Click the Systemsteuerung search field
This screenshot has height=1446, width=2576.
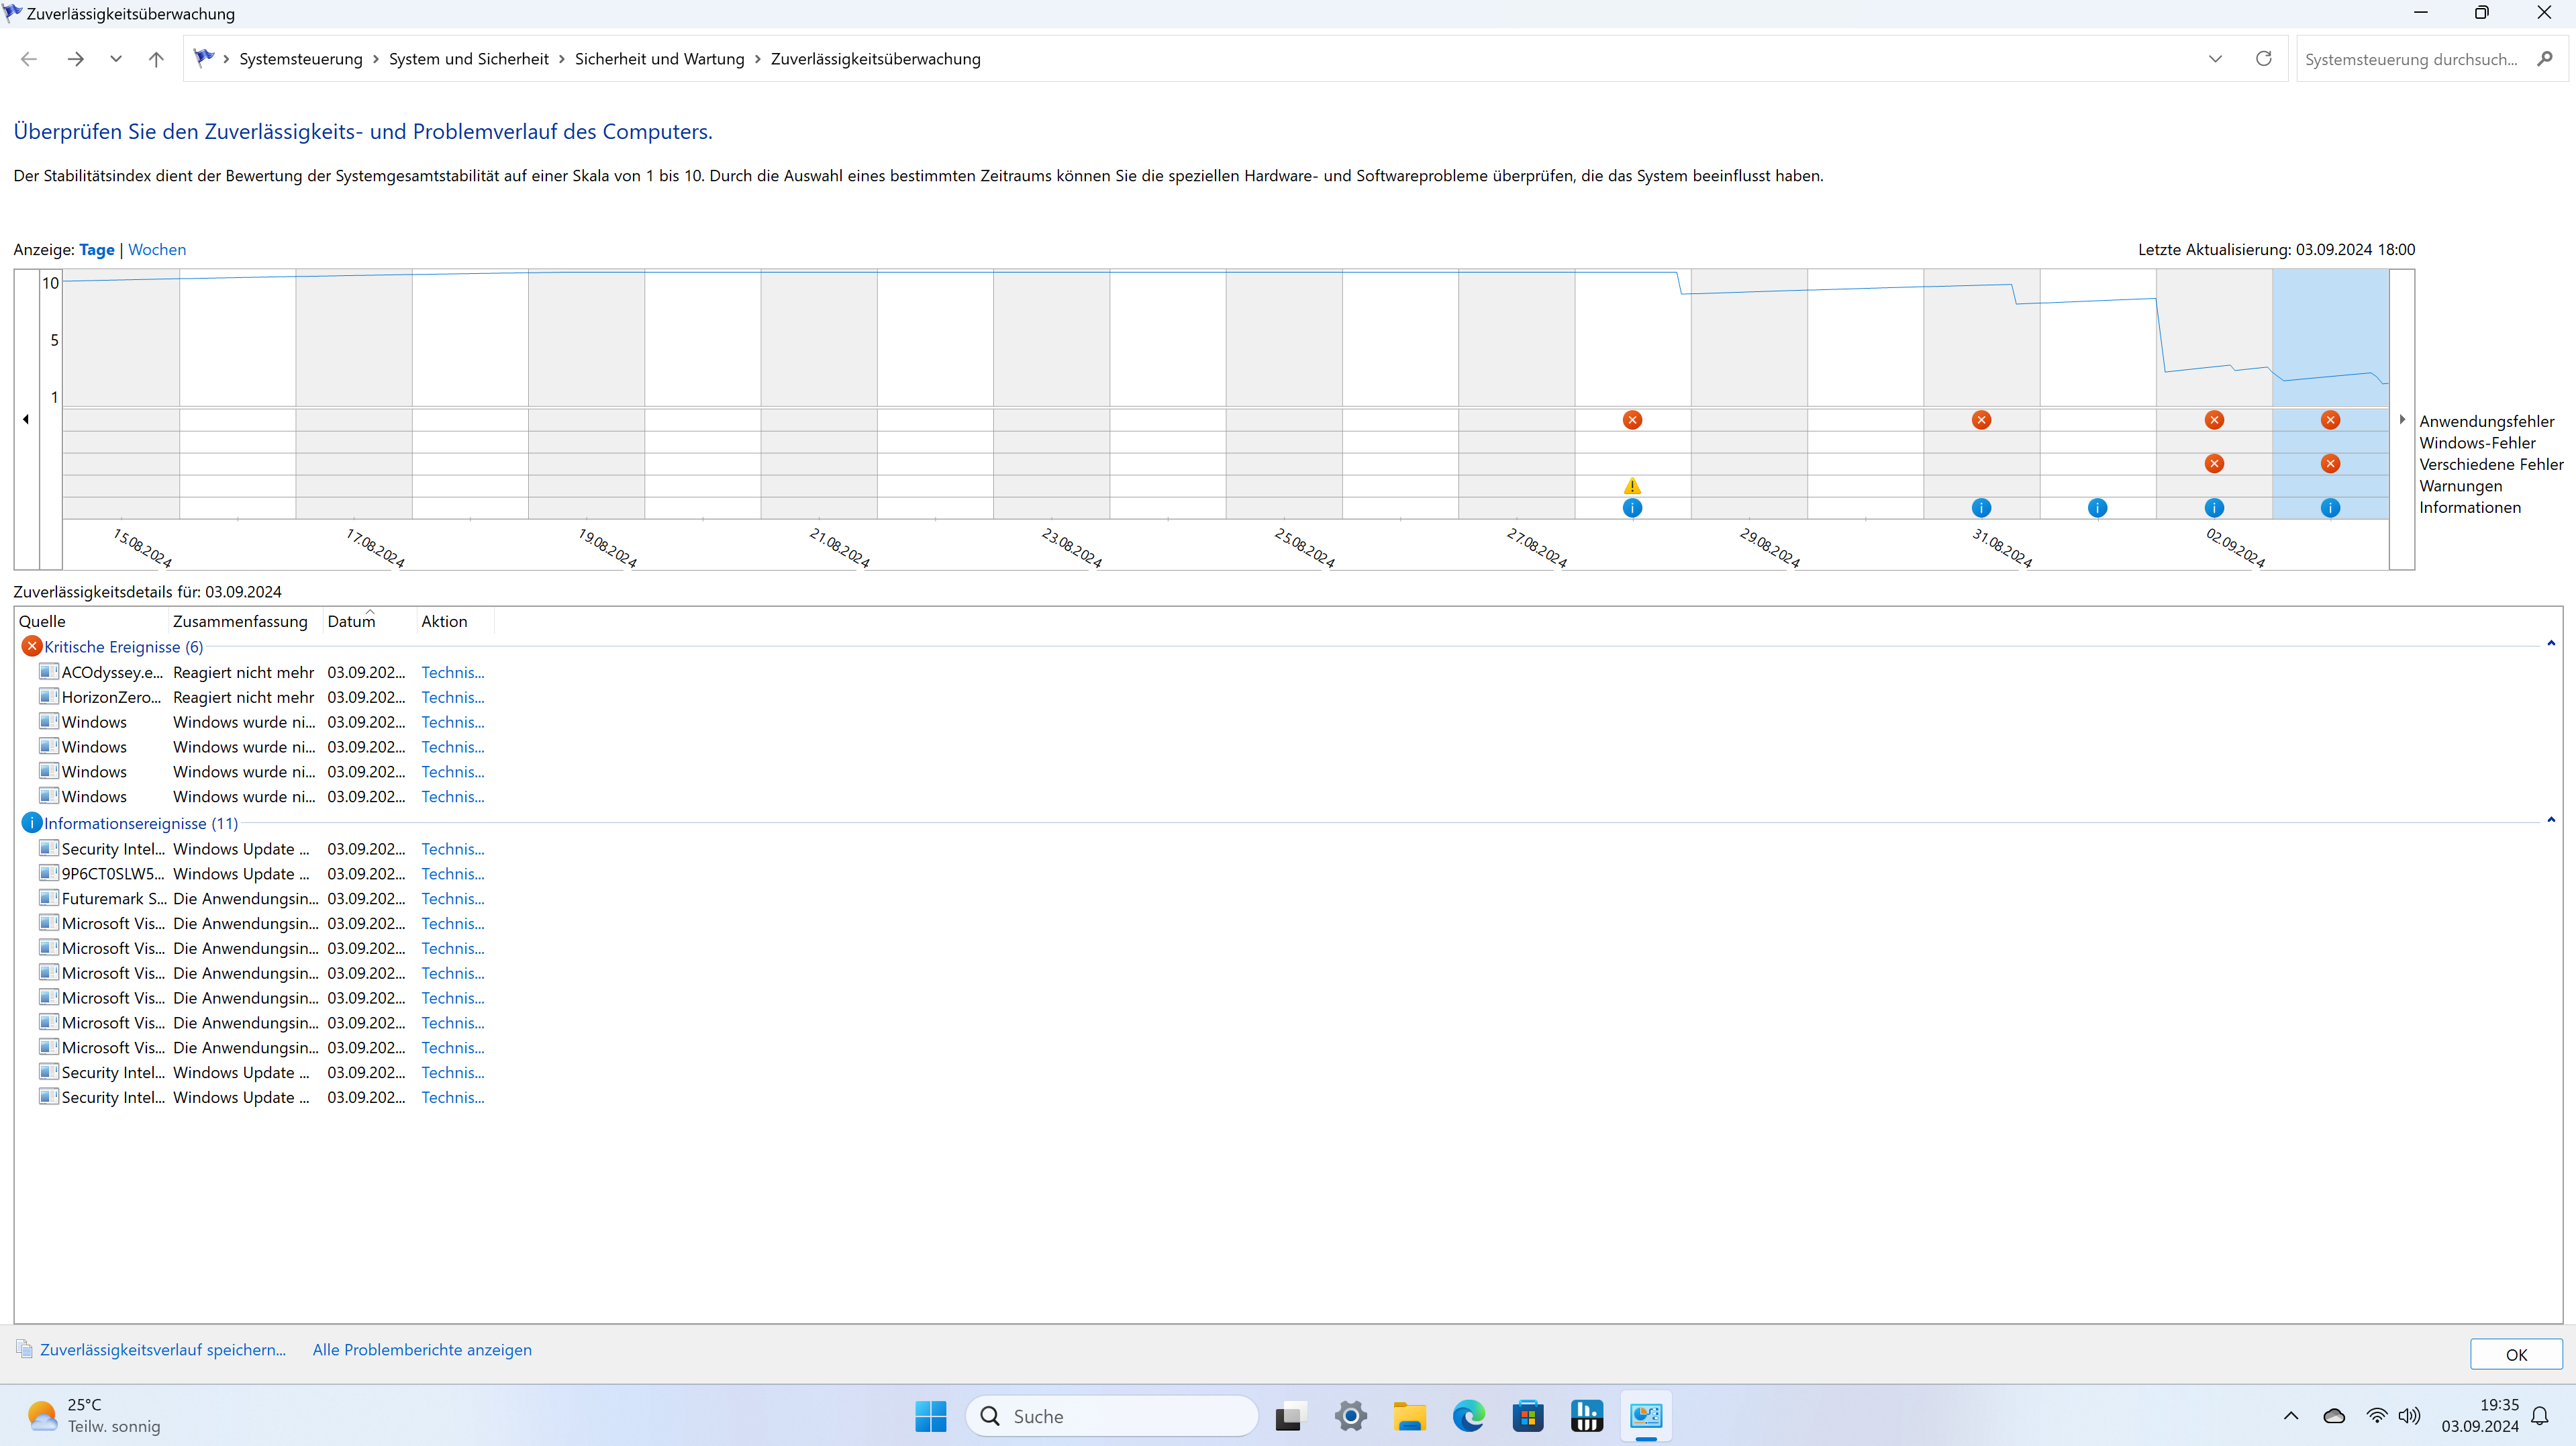[x=2410, y=60]
